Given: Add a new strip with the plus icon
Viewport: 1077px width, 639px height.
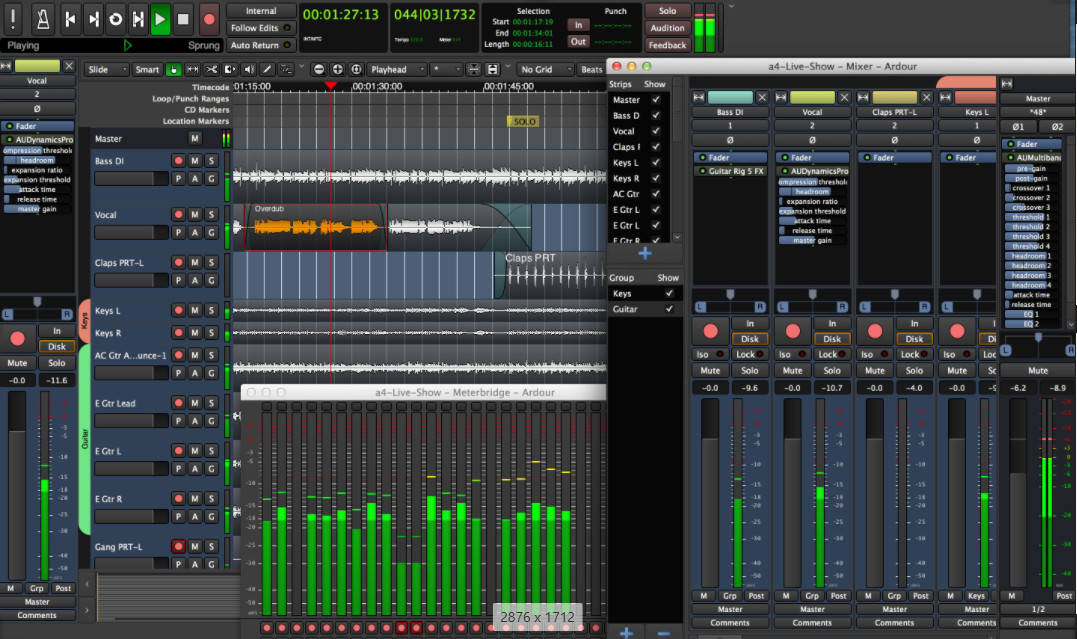Looking at the screenshot, I should pyautogui.click(x=644, y=254).
